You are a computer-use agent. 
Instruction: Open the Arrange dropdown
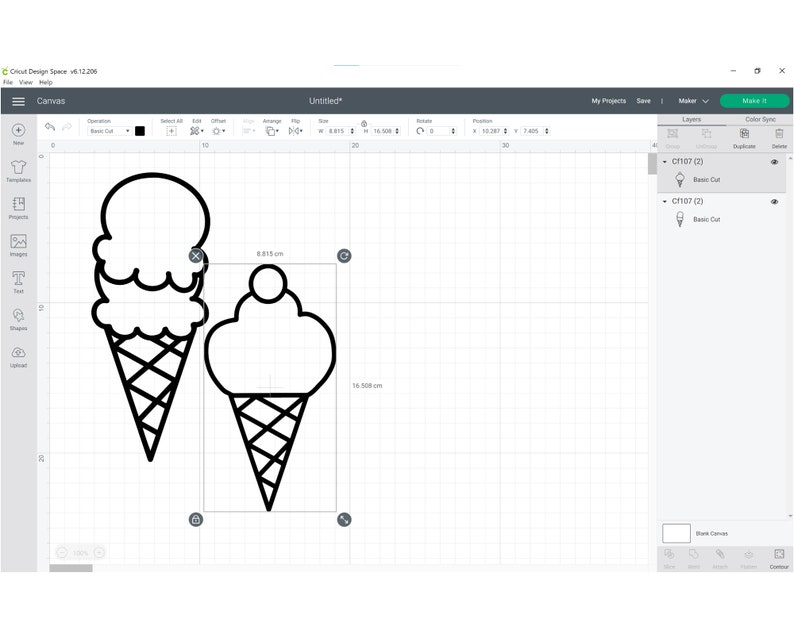click(272, 131)
